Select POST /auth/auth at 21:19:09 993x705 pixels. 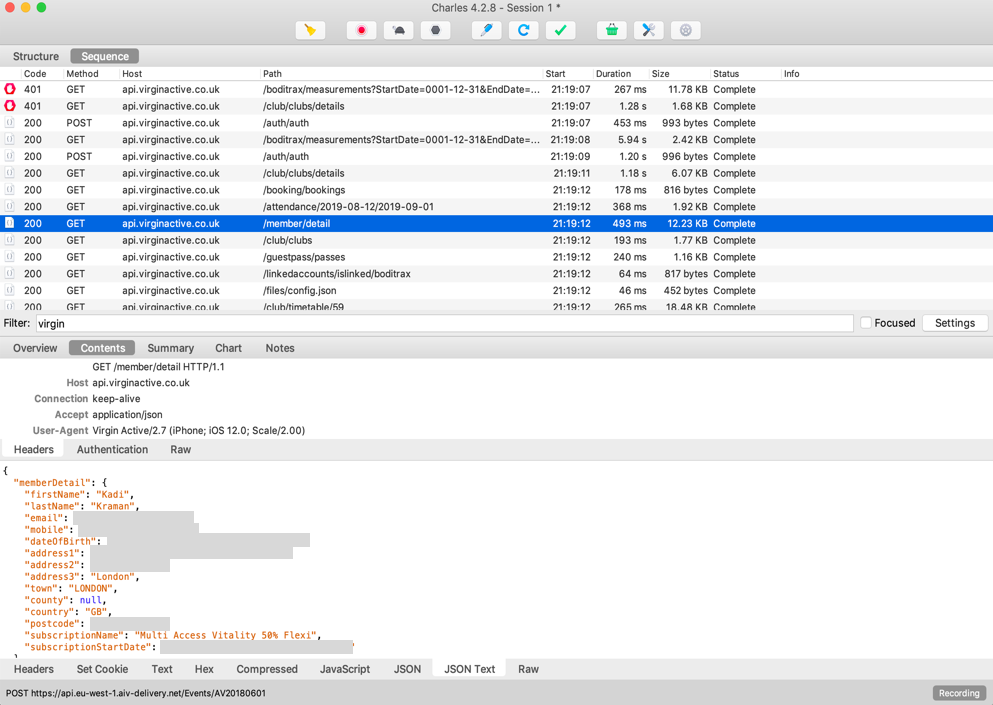coord(496,156)
